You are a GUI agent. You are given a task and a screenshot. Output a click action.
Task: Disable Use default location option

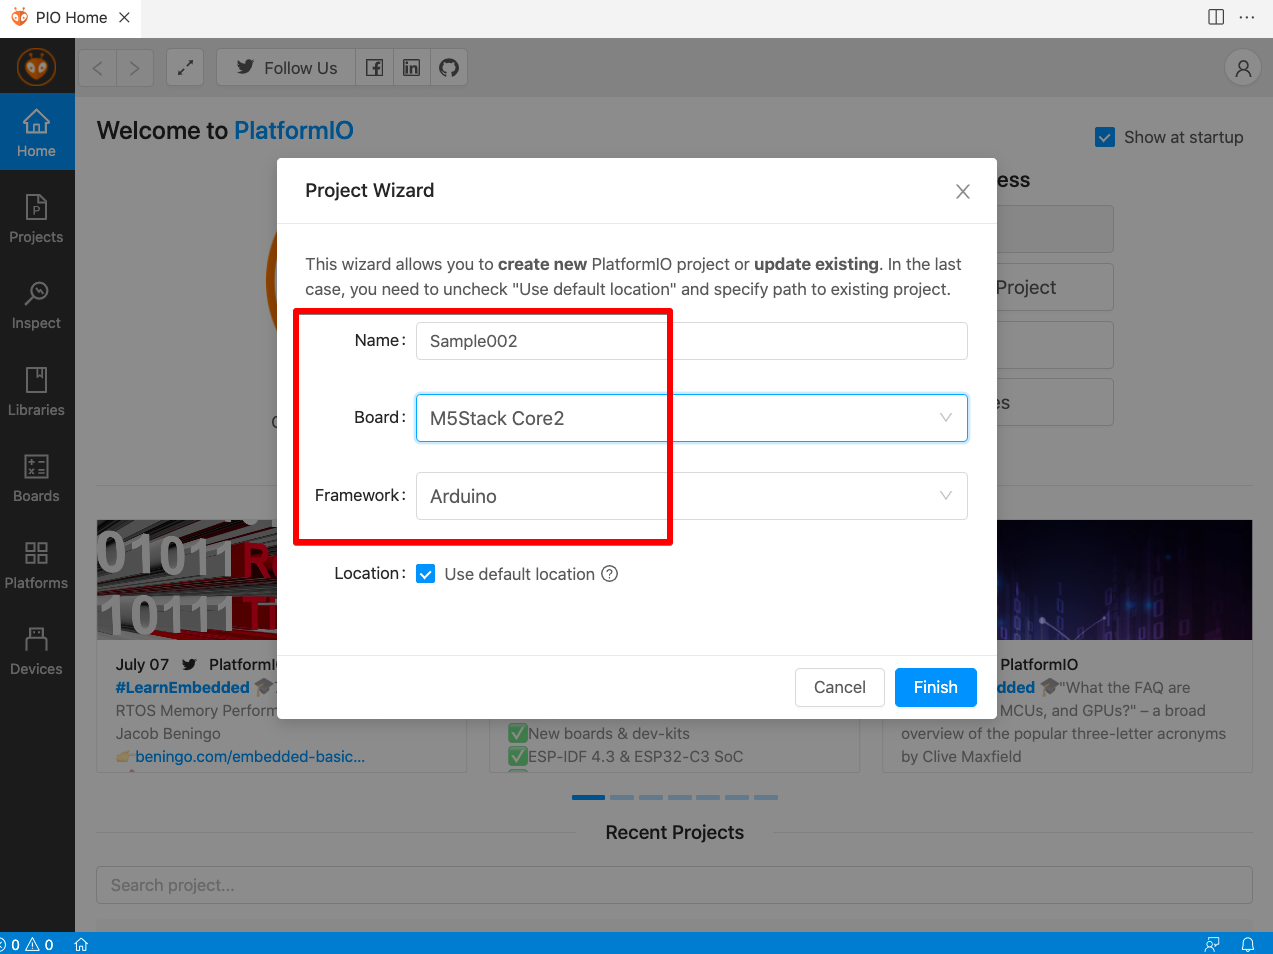[x=426, y=574]
